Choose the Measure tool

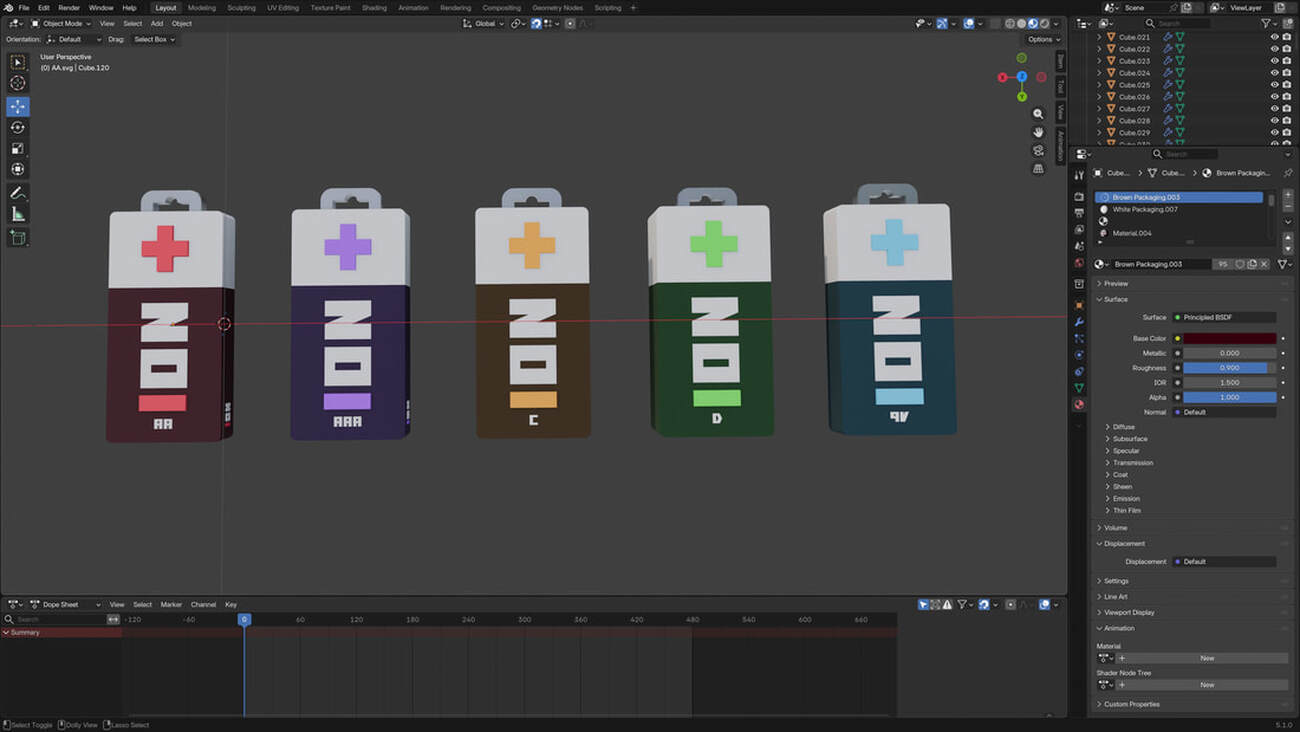[17, 214]
